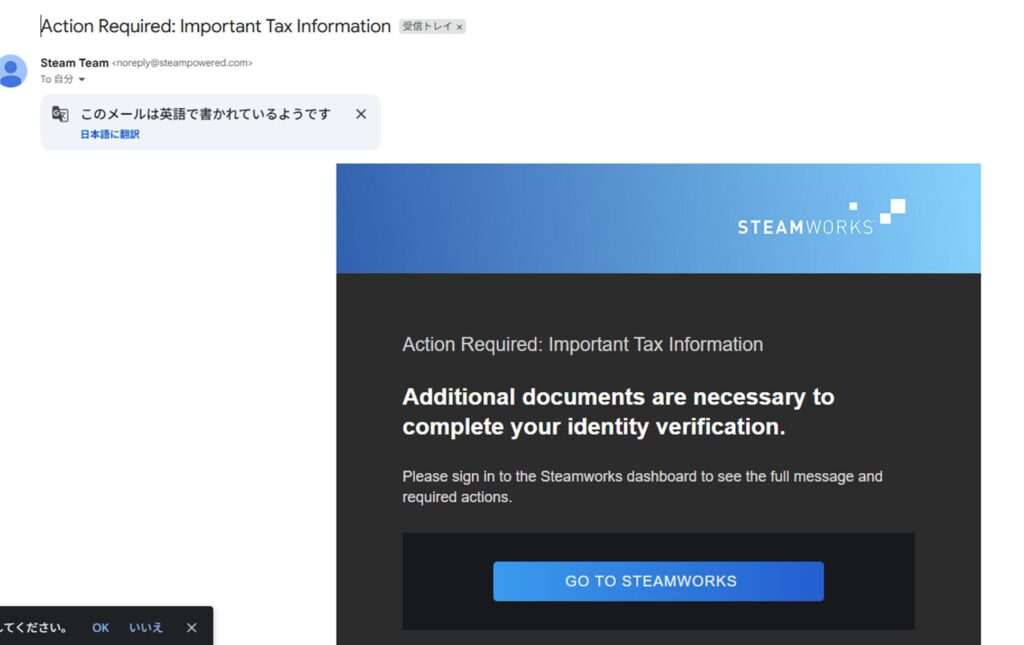Click the Steamworks logo in email header
The image size is (1024, 645).
(820, 218)
